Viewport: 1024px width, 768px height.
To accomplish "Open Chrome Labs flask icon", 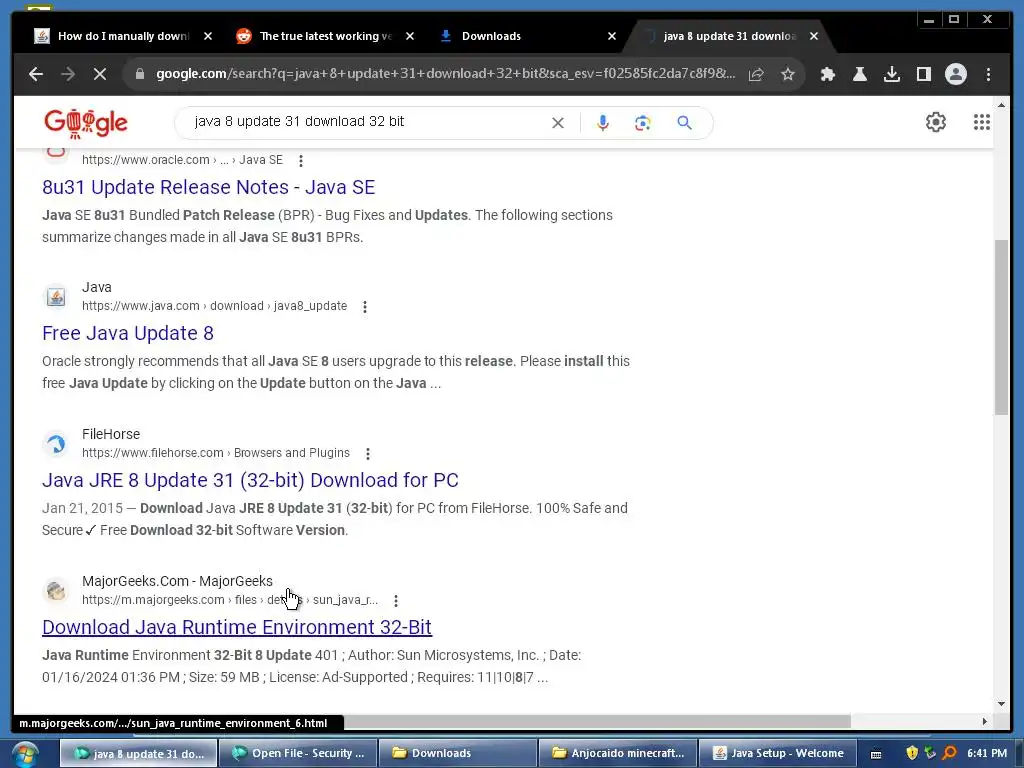I will [x=860, y=74].
